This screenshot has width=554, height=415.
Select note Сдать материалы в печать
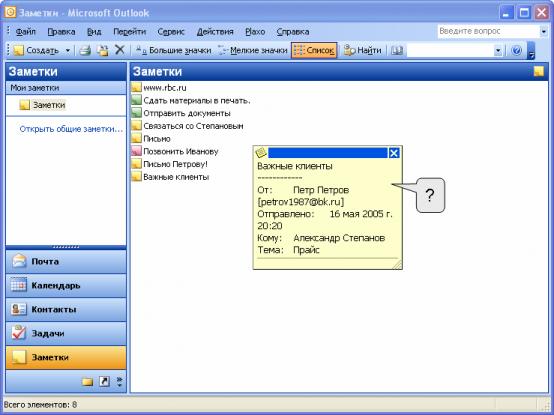click(x=196, y=101)
